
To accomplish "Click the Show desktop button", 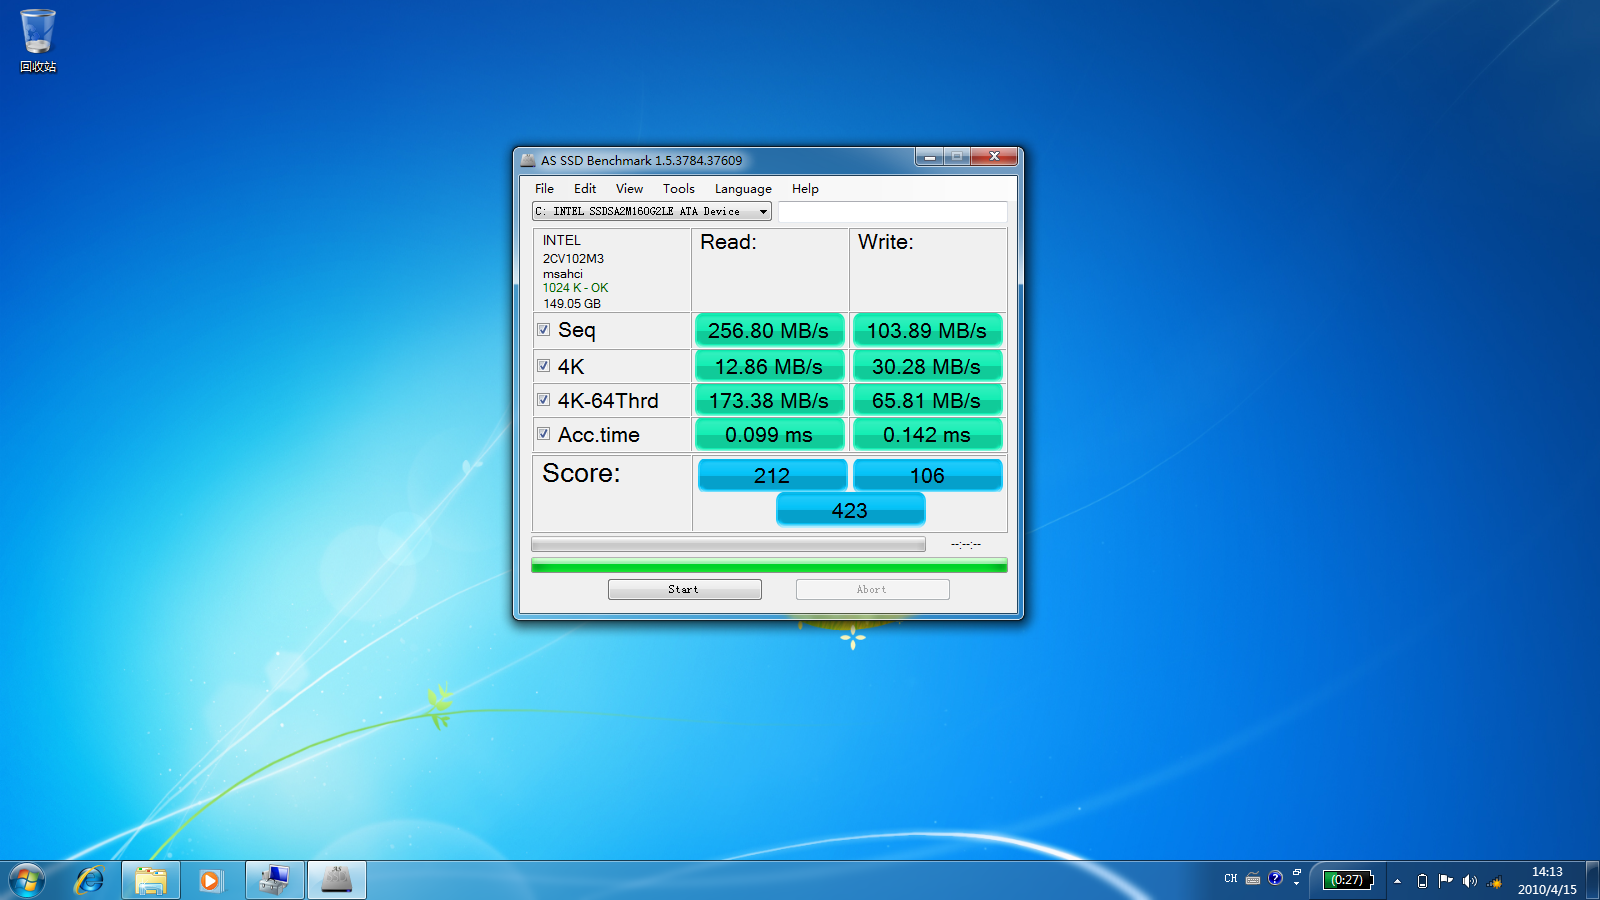I will click(1592, 880).
